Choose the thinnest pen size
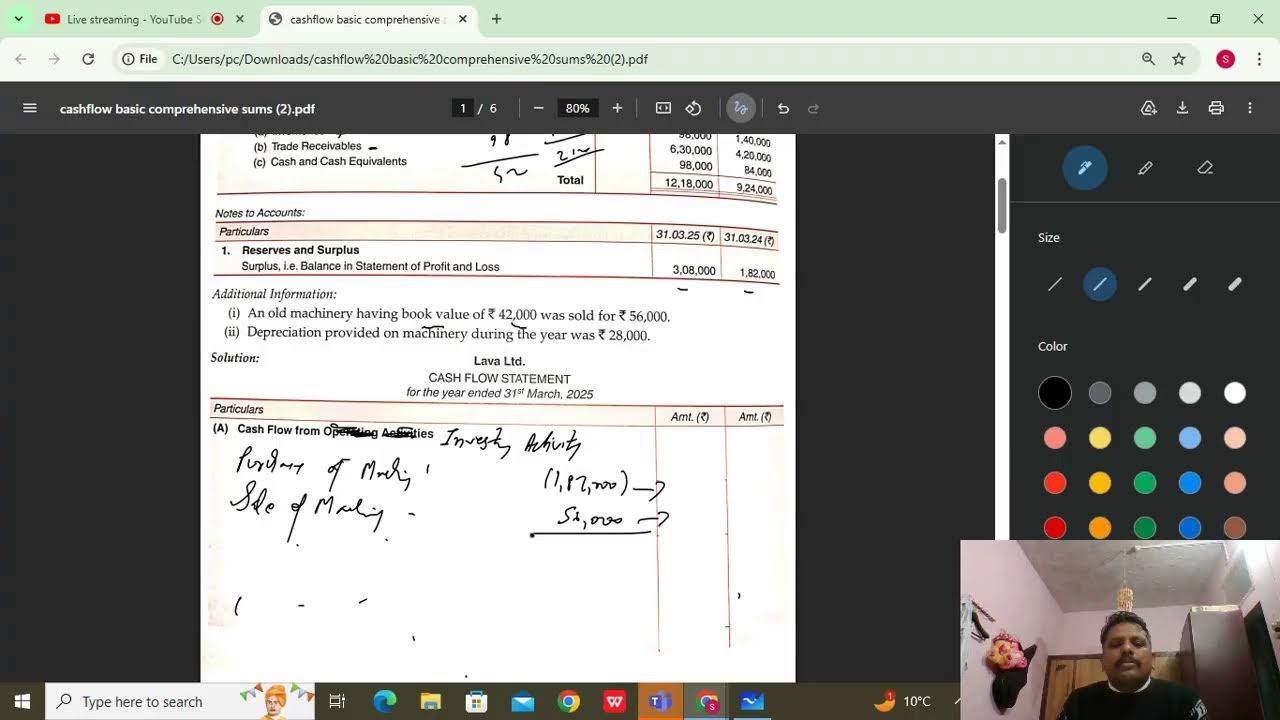This screenshot has height=720, width=1280. (x=1055, y=285)
